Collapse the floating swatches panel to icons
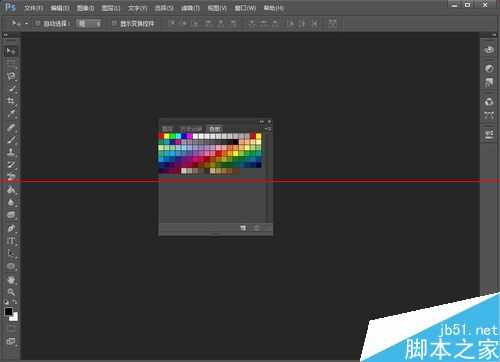 (x=262, y=121)
